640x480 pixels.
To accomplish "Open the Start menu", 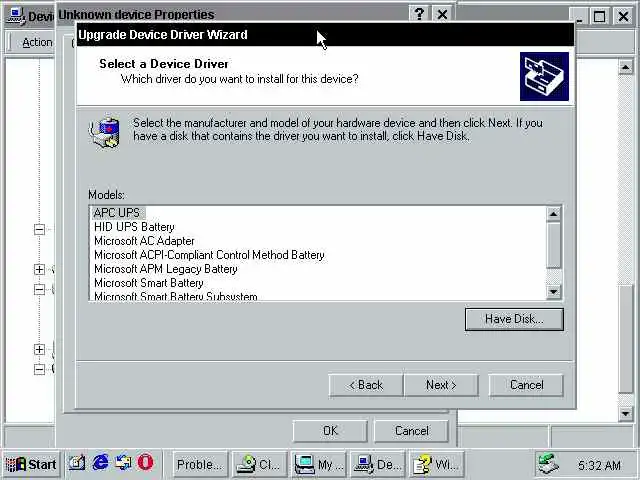I will (31, 464).
